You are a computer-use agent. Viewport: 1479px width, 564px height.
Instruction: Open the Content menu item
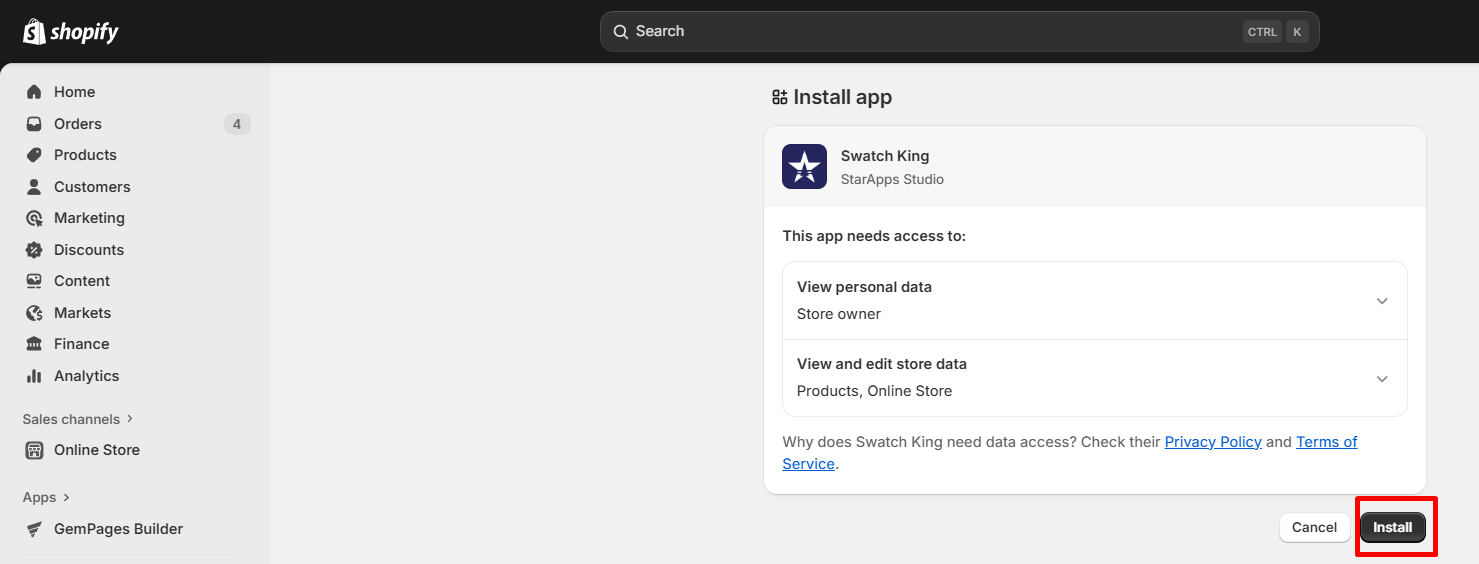click(x=81, y=281)
